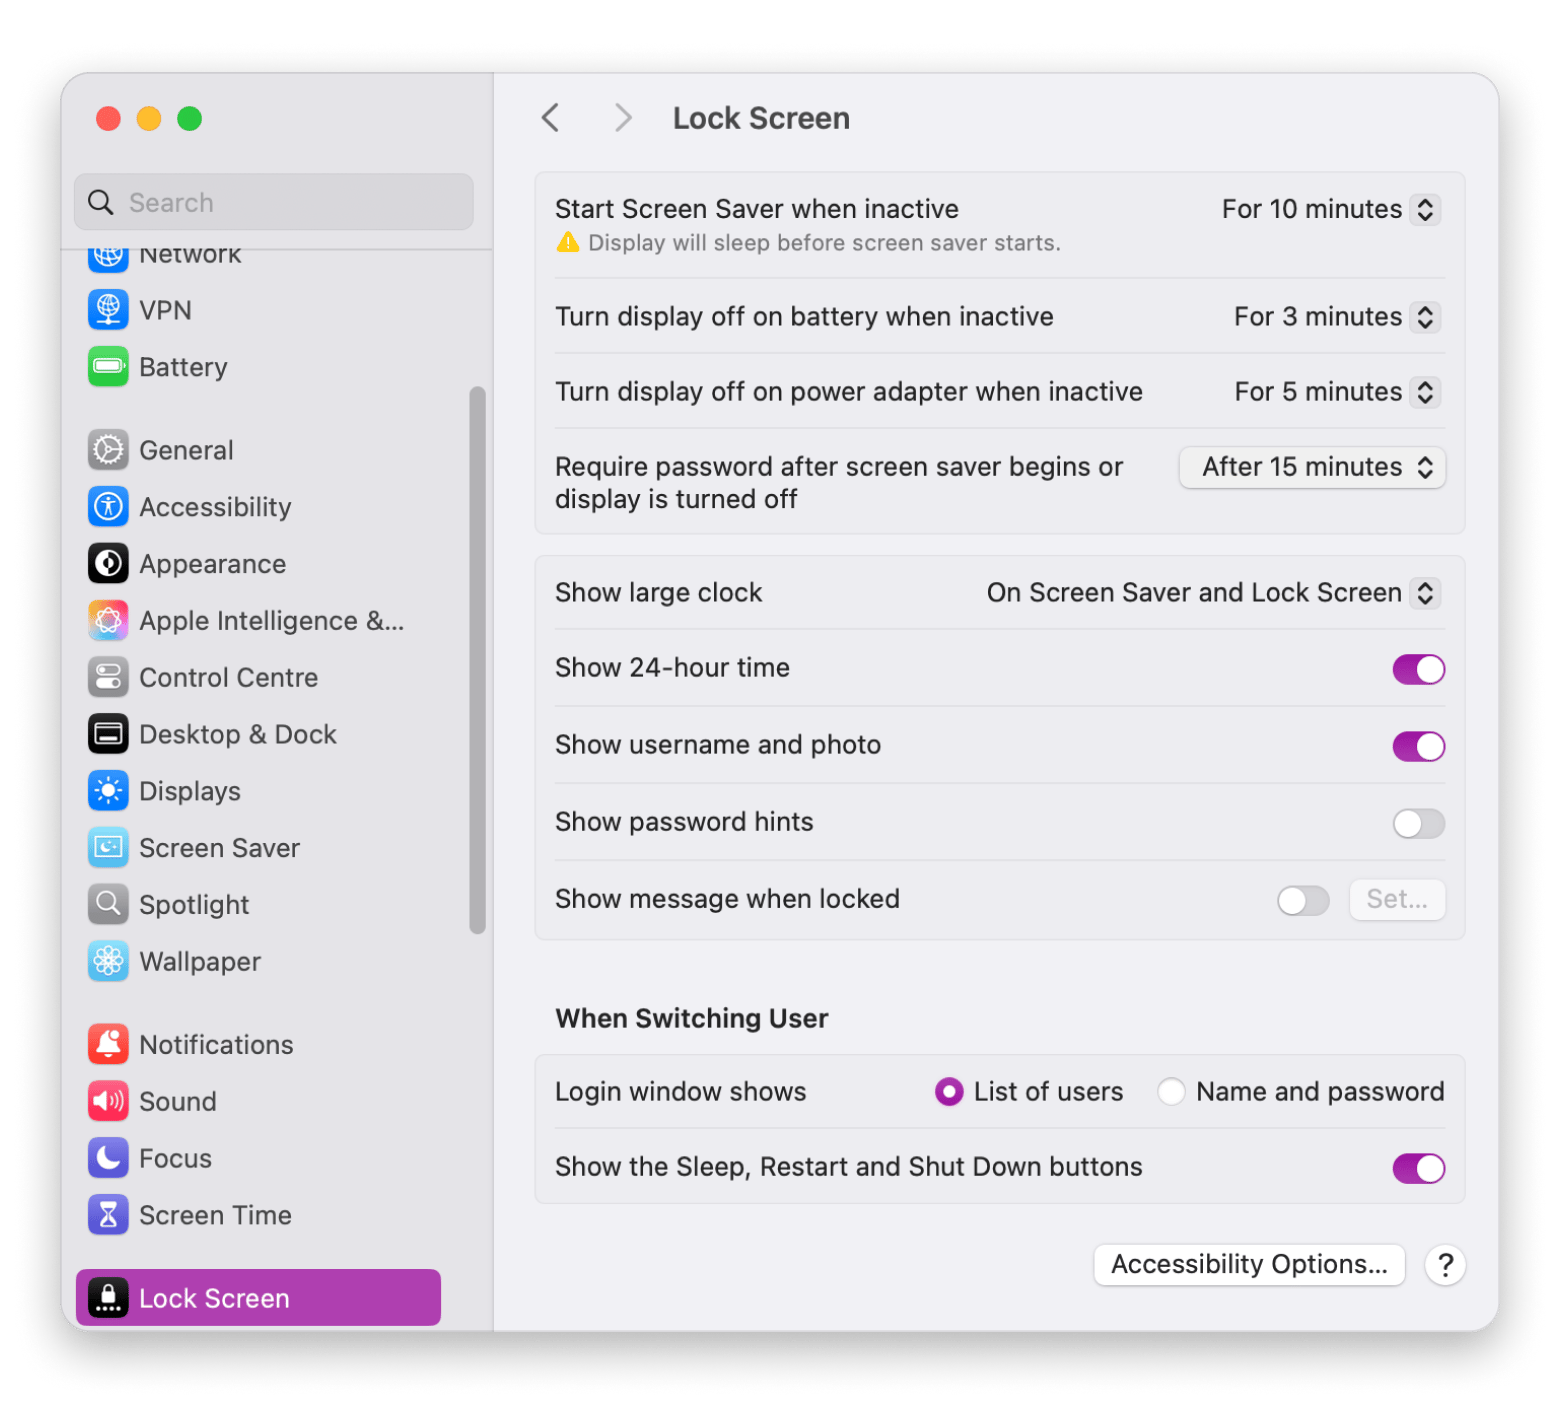
Task: Change Require password delay from 15 minutes
Action: point(1312,467)
